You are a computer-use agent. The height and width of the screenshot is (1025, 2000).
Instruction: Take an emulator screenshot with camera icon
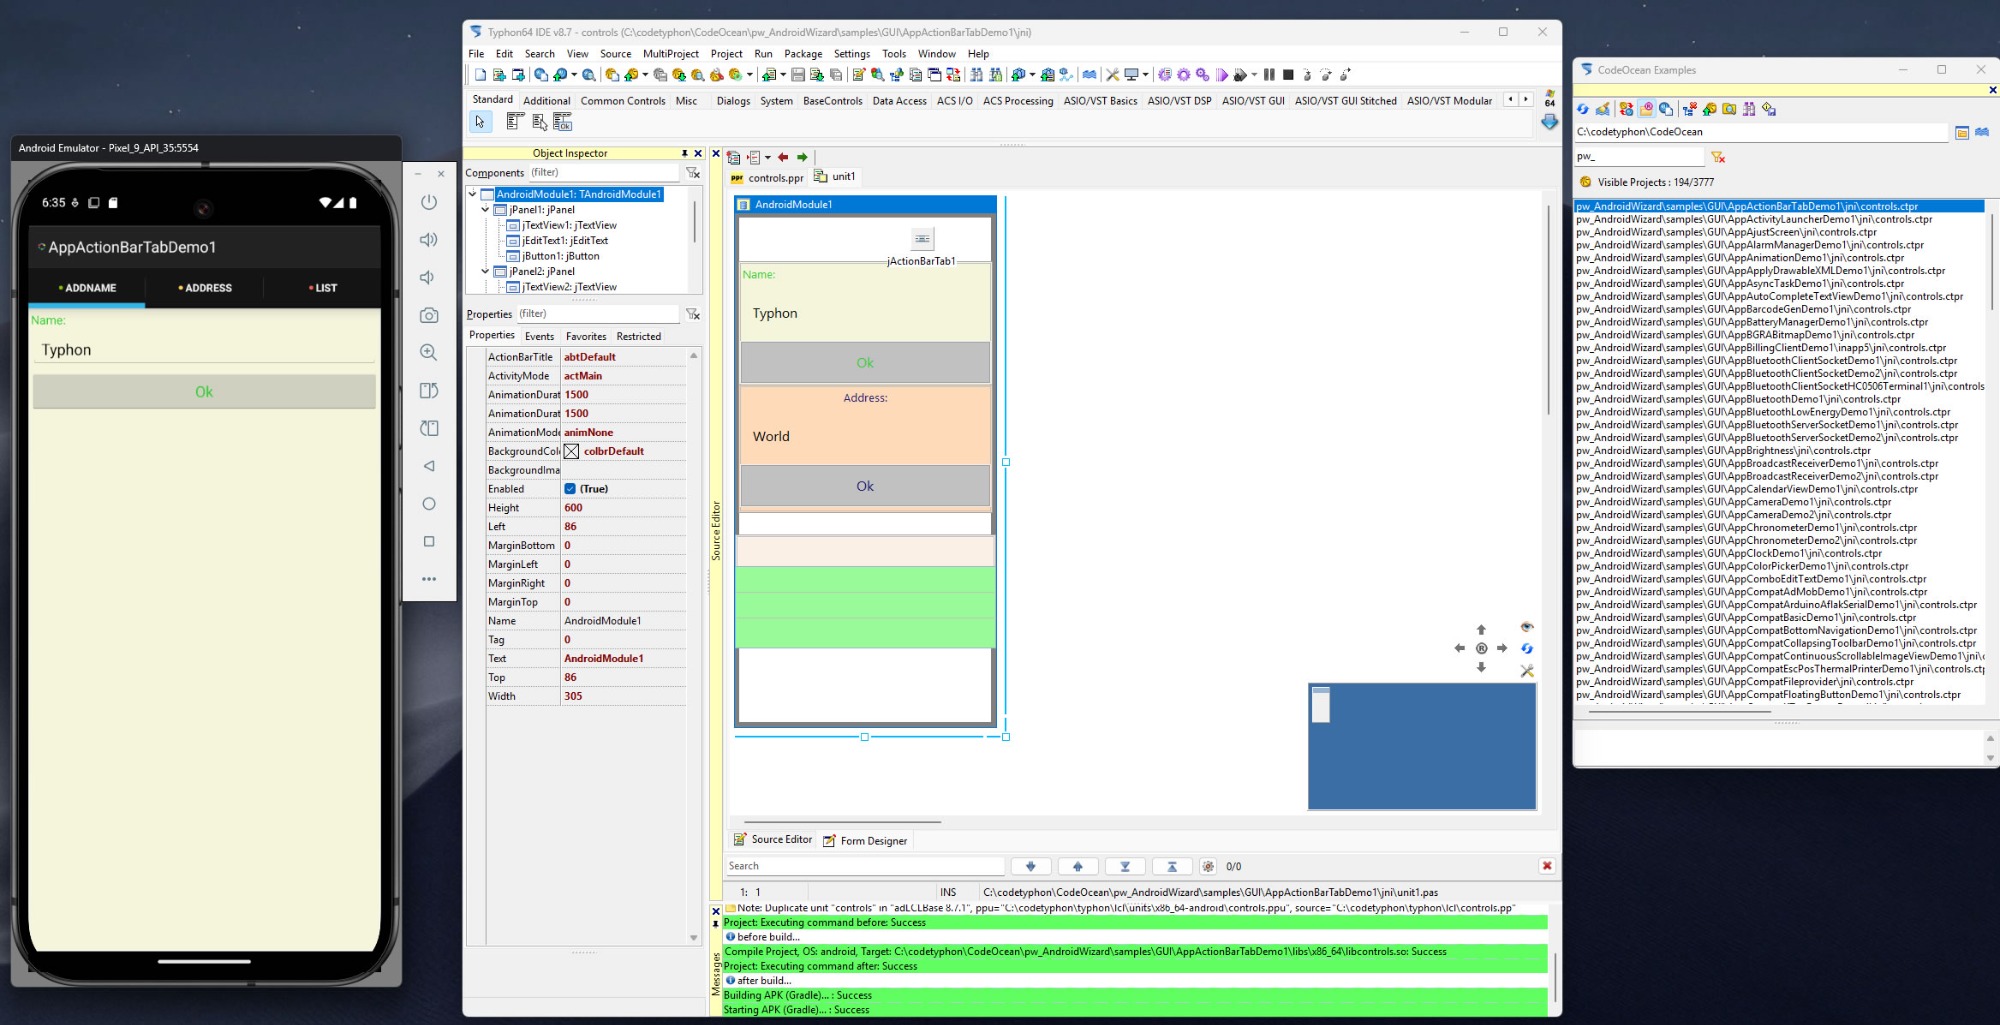[429, 315]
